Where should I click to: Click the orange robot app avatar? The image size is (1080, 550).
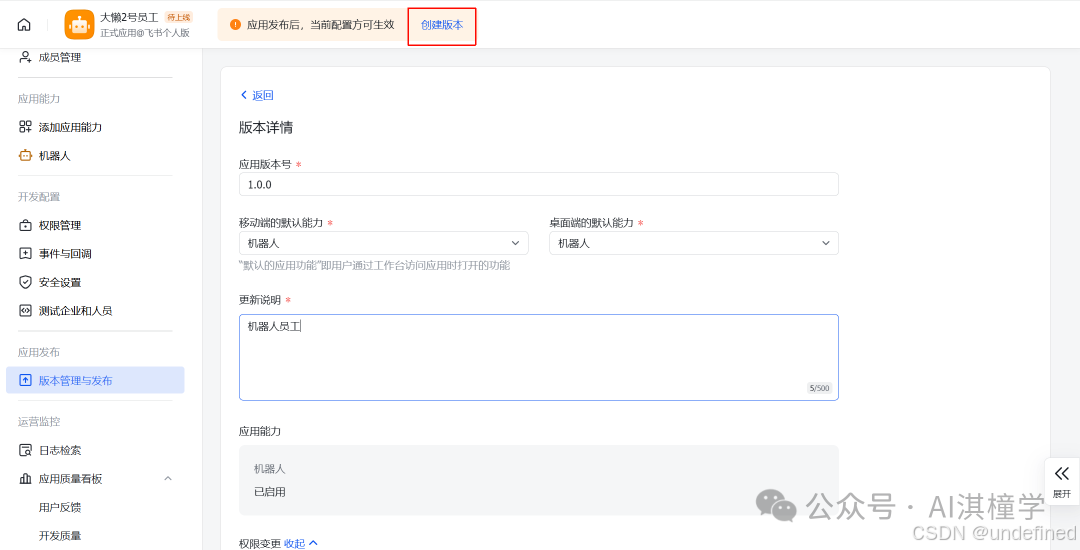tap(79, 25)
